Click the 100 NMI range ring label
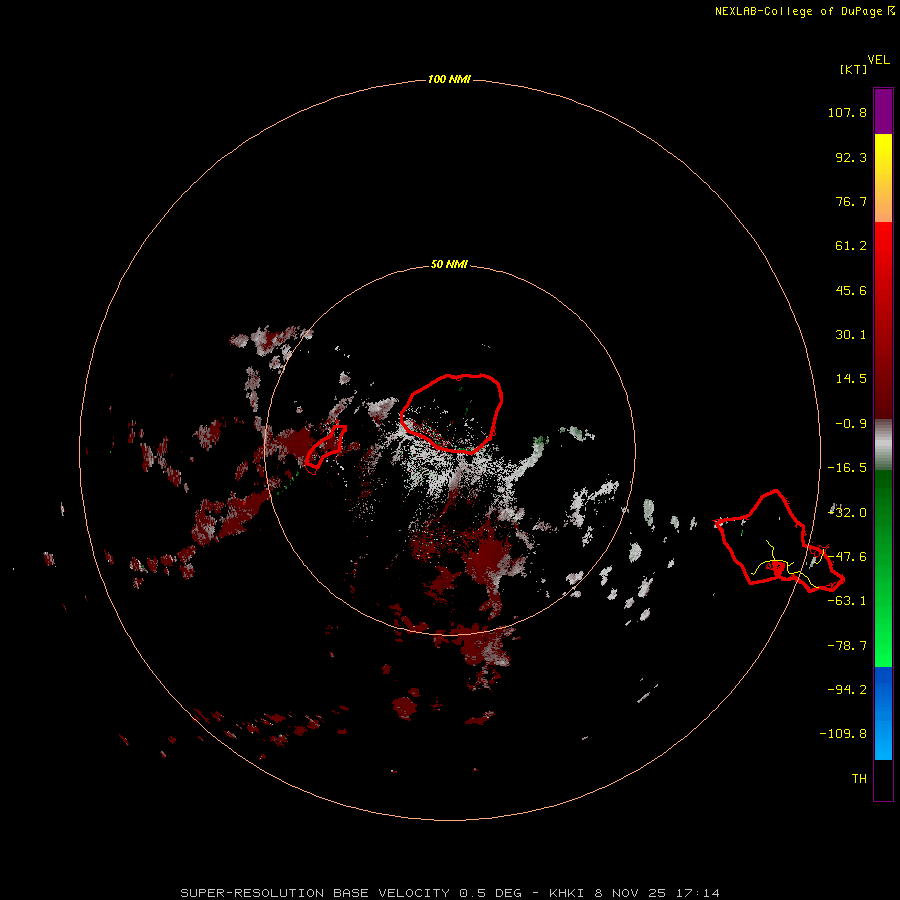The height and width of the screenshot is (900, 900). tap(449, 79)
